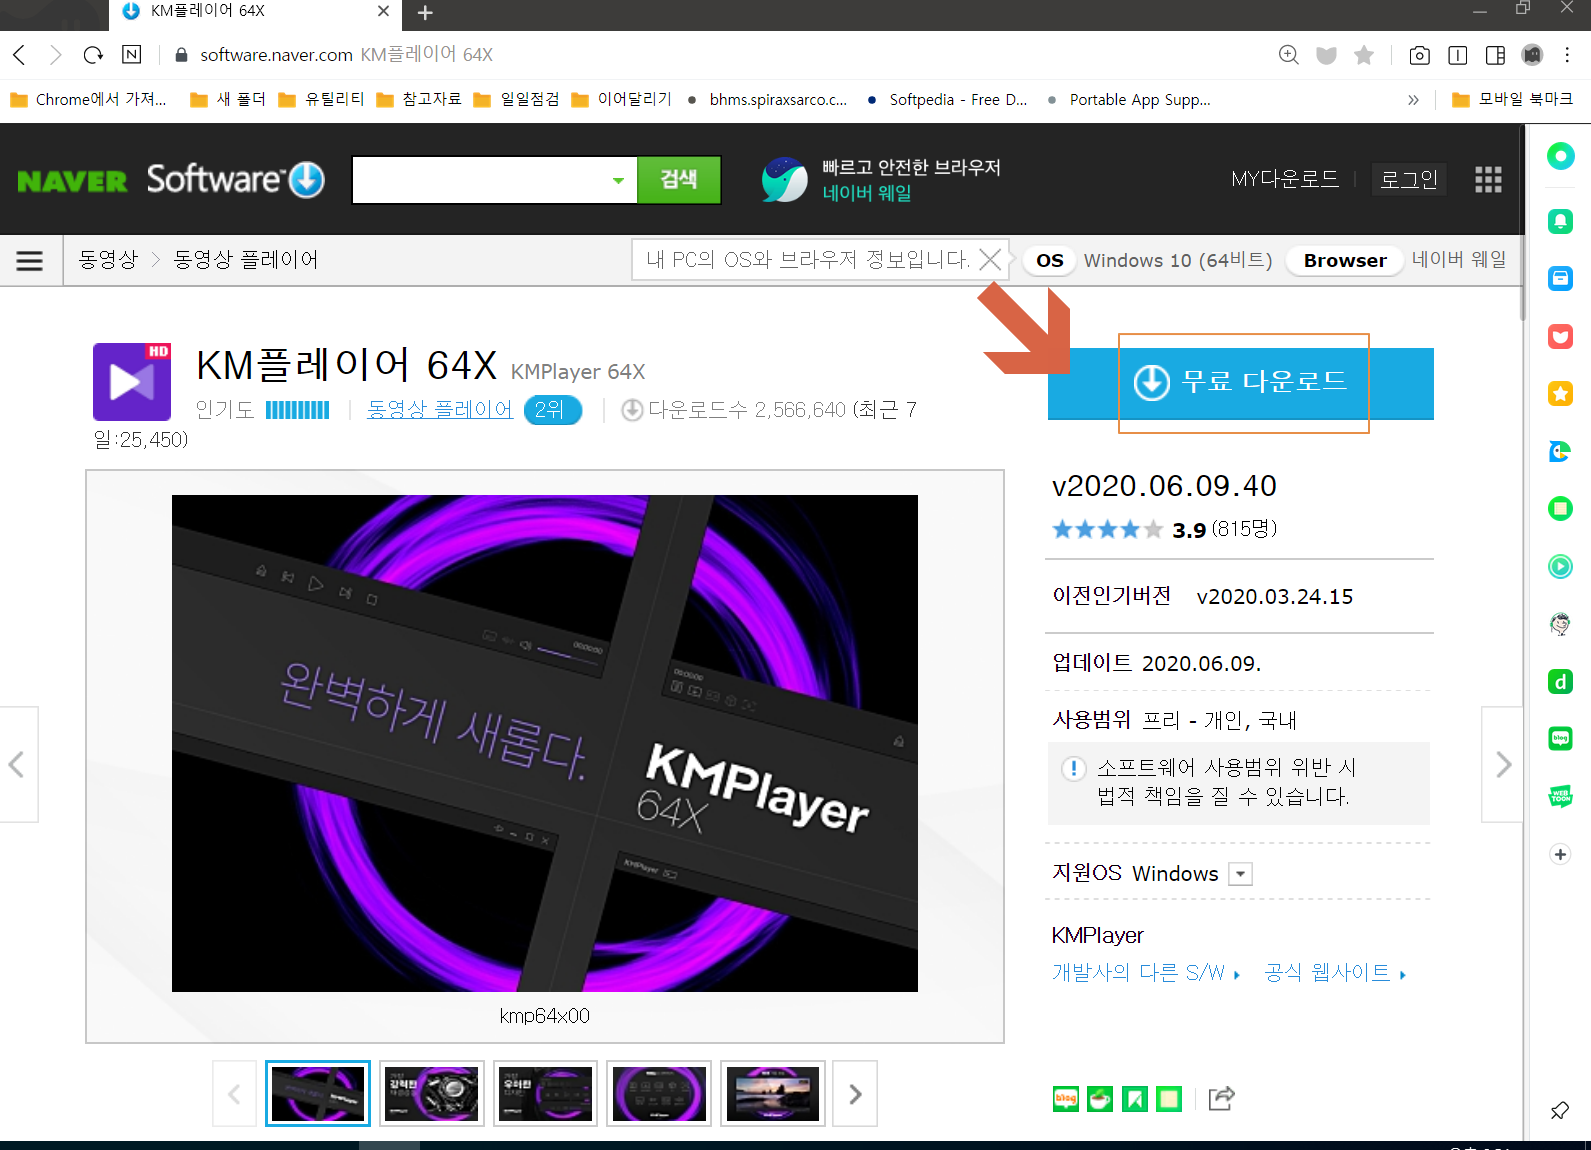
Task: Move to previous software with left arrow
Action: tap(17, 765)
